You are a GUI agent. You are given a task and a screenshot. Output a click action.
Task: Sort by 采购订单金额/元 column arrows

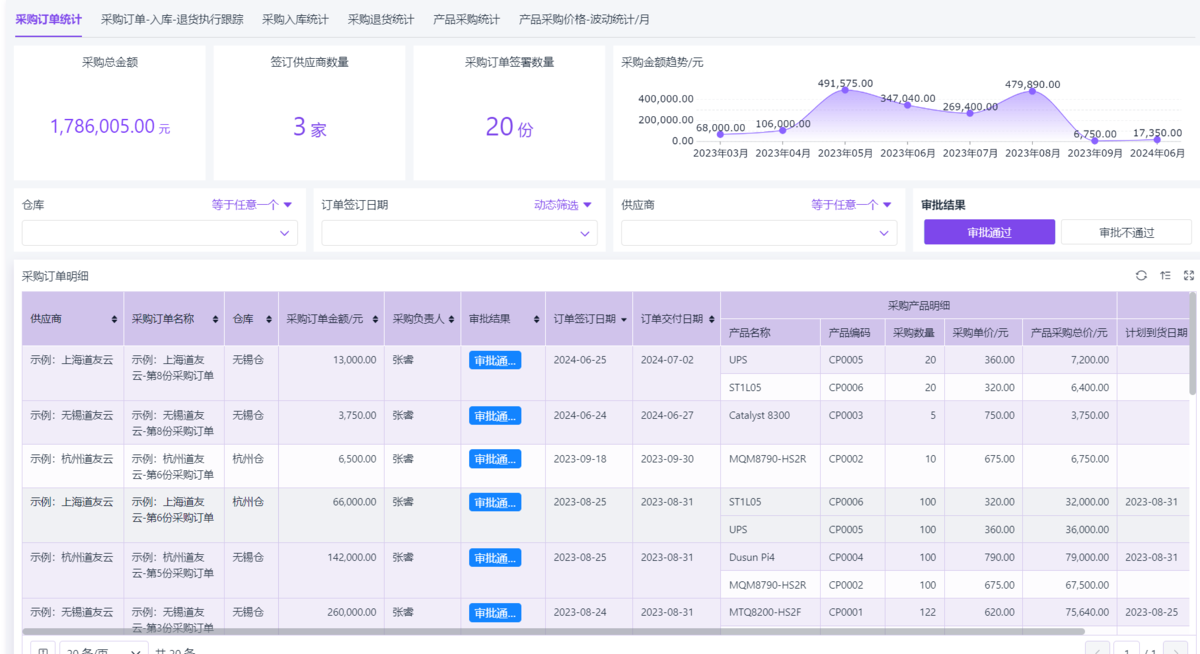click(375, 319)
